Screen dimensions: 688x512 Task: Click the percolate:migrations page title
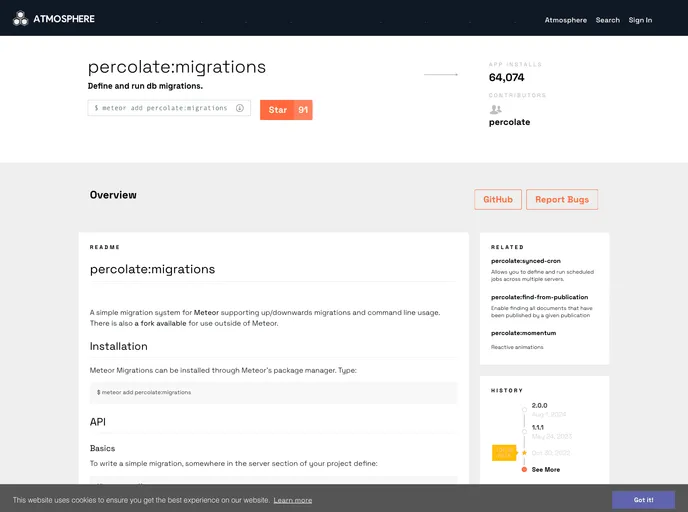pyautogui.click(x=177, y=67)
